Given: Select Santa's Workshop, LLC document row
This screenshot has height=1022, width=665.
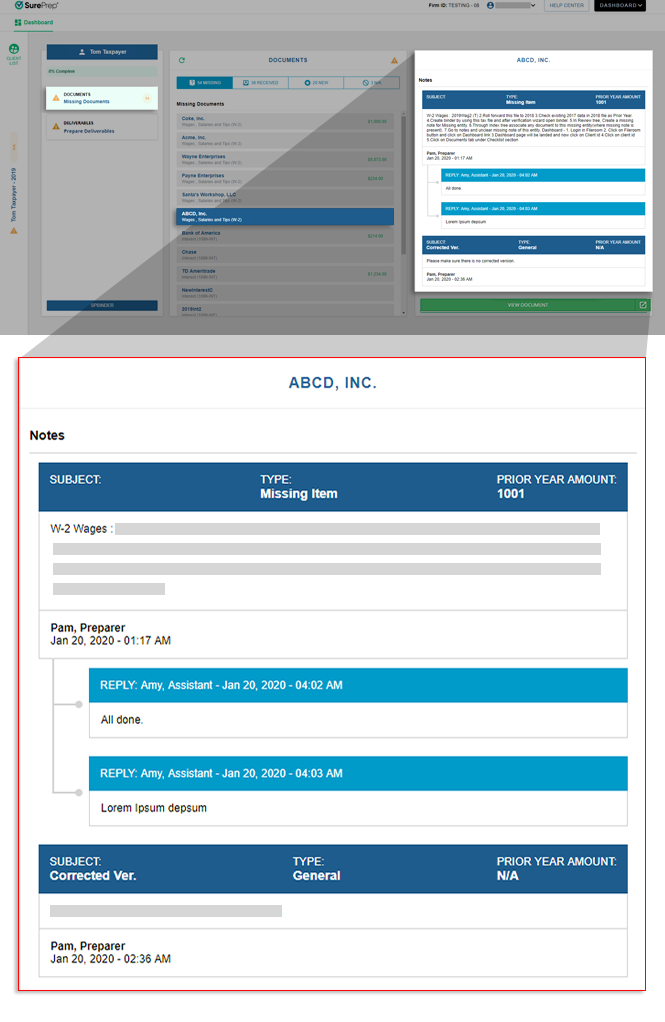Looking at the screenshot, I should (x=285, y=197).
